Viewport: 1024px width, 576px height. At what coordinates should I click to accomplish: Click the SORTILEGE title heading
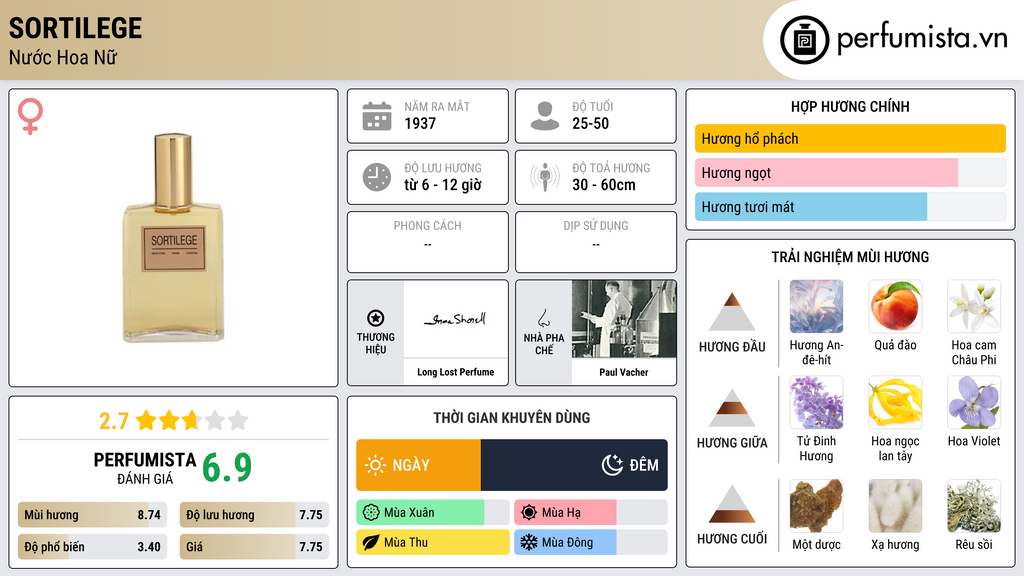pos(75,28)
